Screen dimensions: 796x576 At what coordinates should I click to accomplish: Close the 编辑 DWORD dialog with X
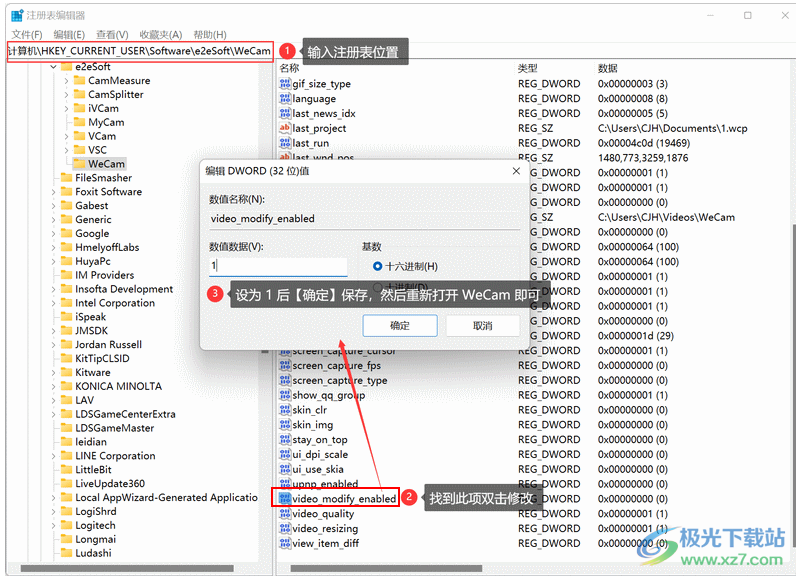[516, 171]
